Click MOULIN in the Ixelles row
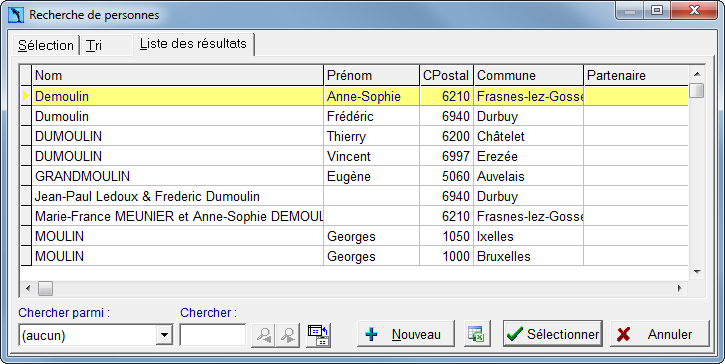 pyautogui.click(x=178, y=236)
